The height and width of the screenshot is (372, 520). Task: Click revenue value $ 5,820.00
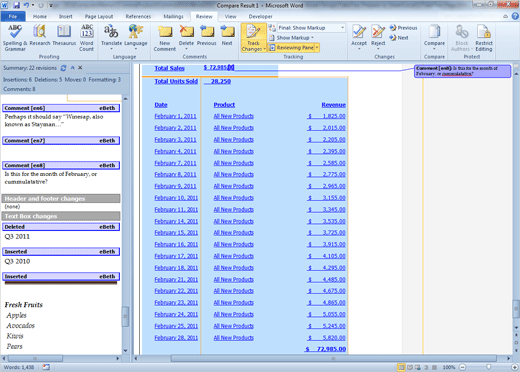point(326,338)
